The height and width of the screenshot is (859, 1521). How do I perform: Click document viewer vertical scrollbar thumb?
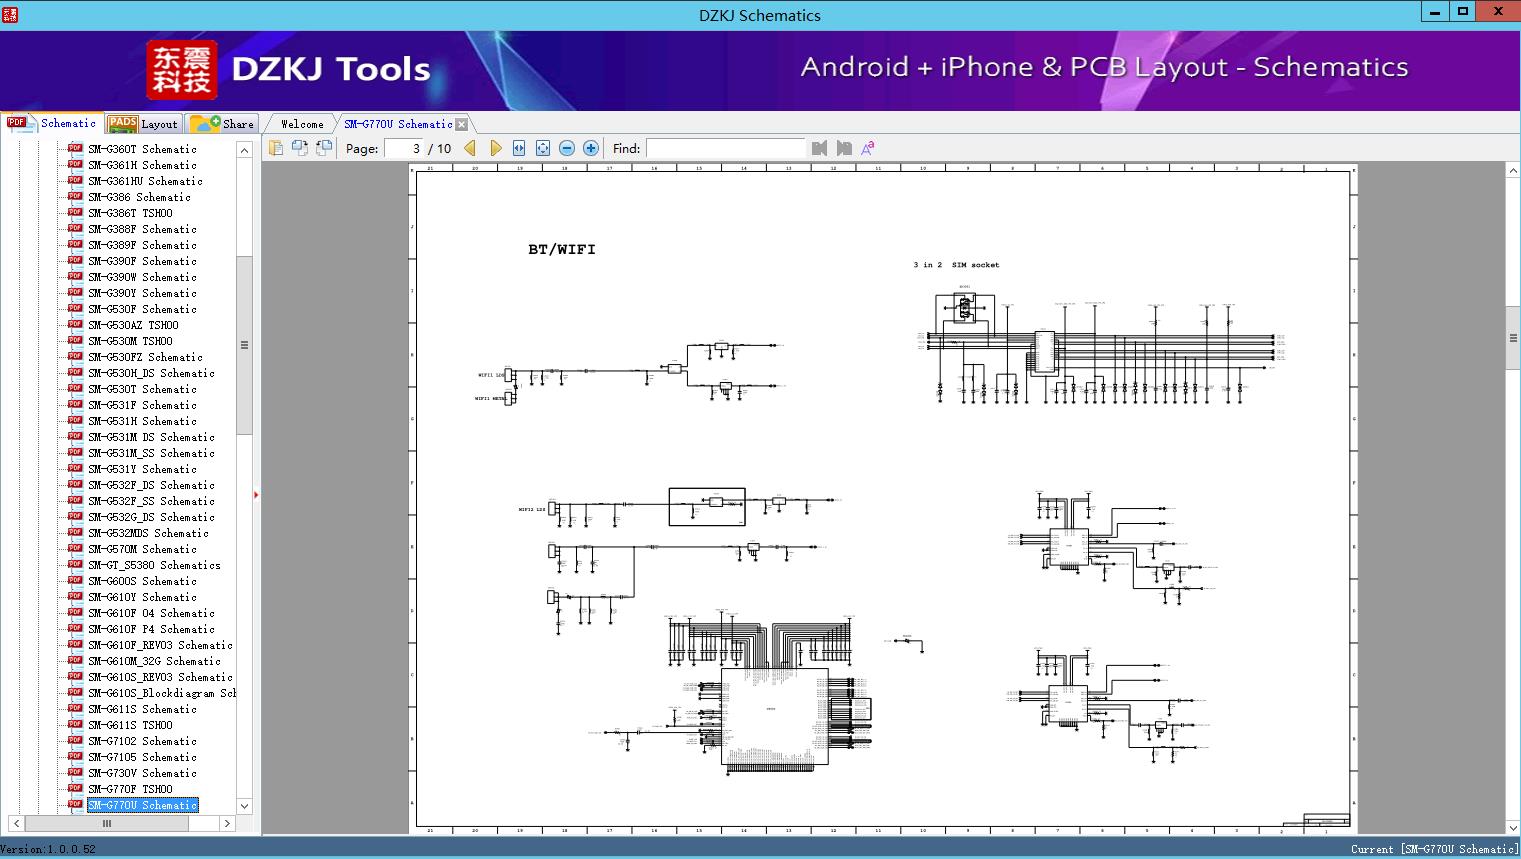[x=1513, y=338]
